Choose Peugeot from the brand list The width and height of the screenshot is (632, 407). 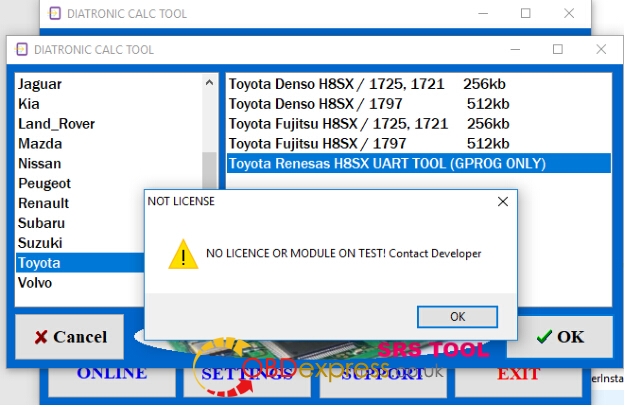45,184
